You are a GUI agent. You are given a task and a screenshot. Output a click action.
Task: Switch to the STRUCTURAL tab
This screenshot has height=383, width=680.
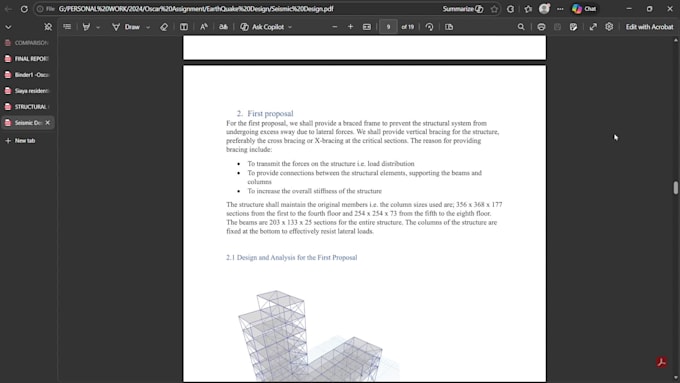[28, 107]
